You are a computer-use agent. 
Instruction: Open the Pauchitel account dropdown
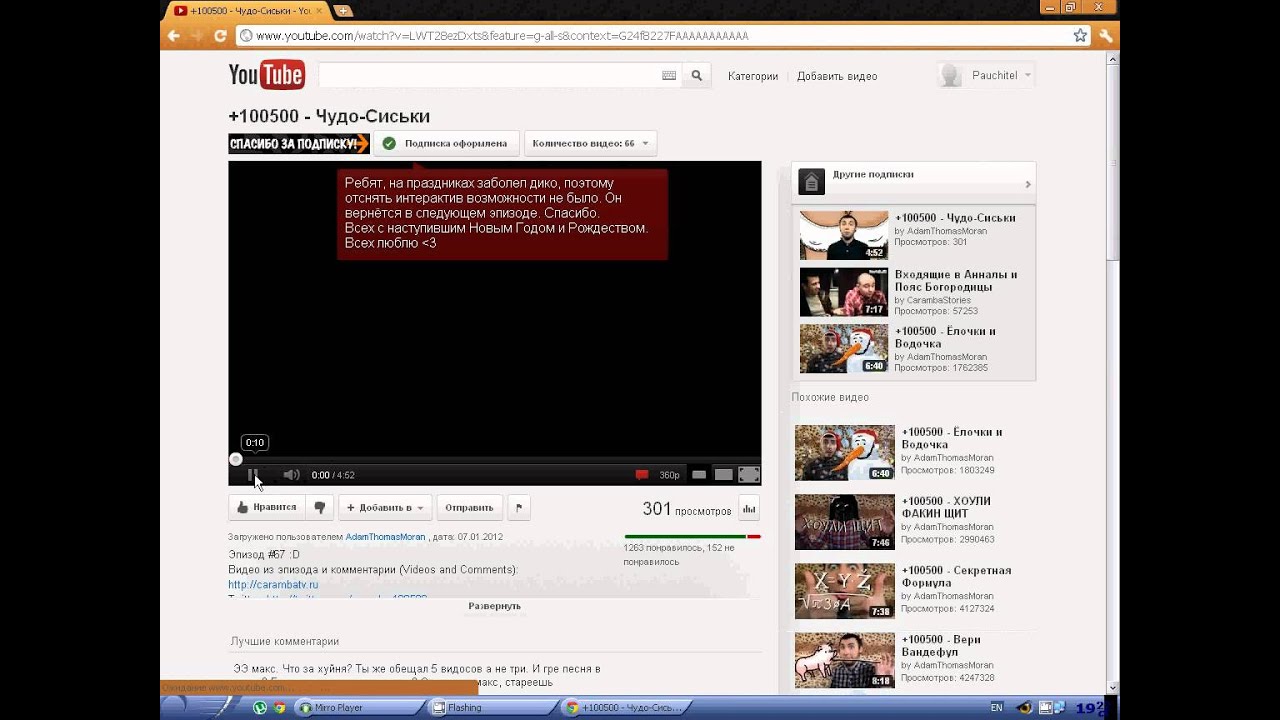[x=986, y=75]
